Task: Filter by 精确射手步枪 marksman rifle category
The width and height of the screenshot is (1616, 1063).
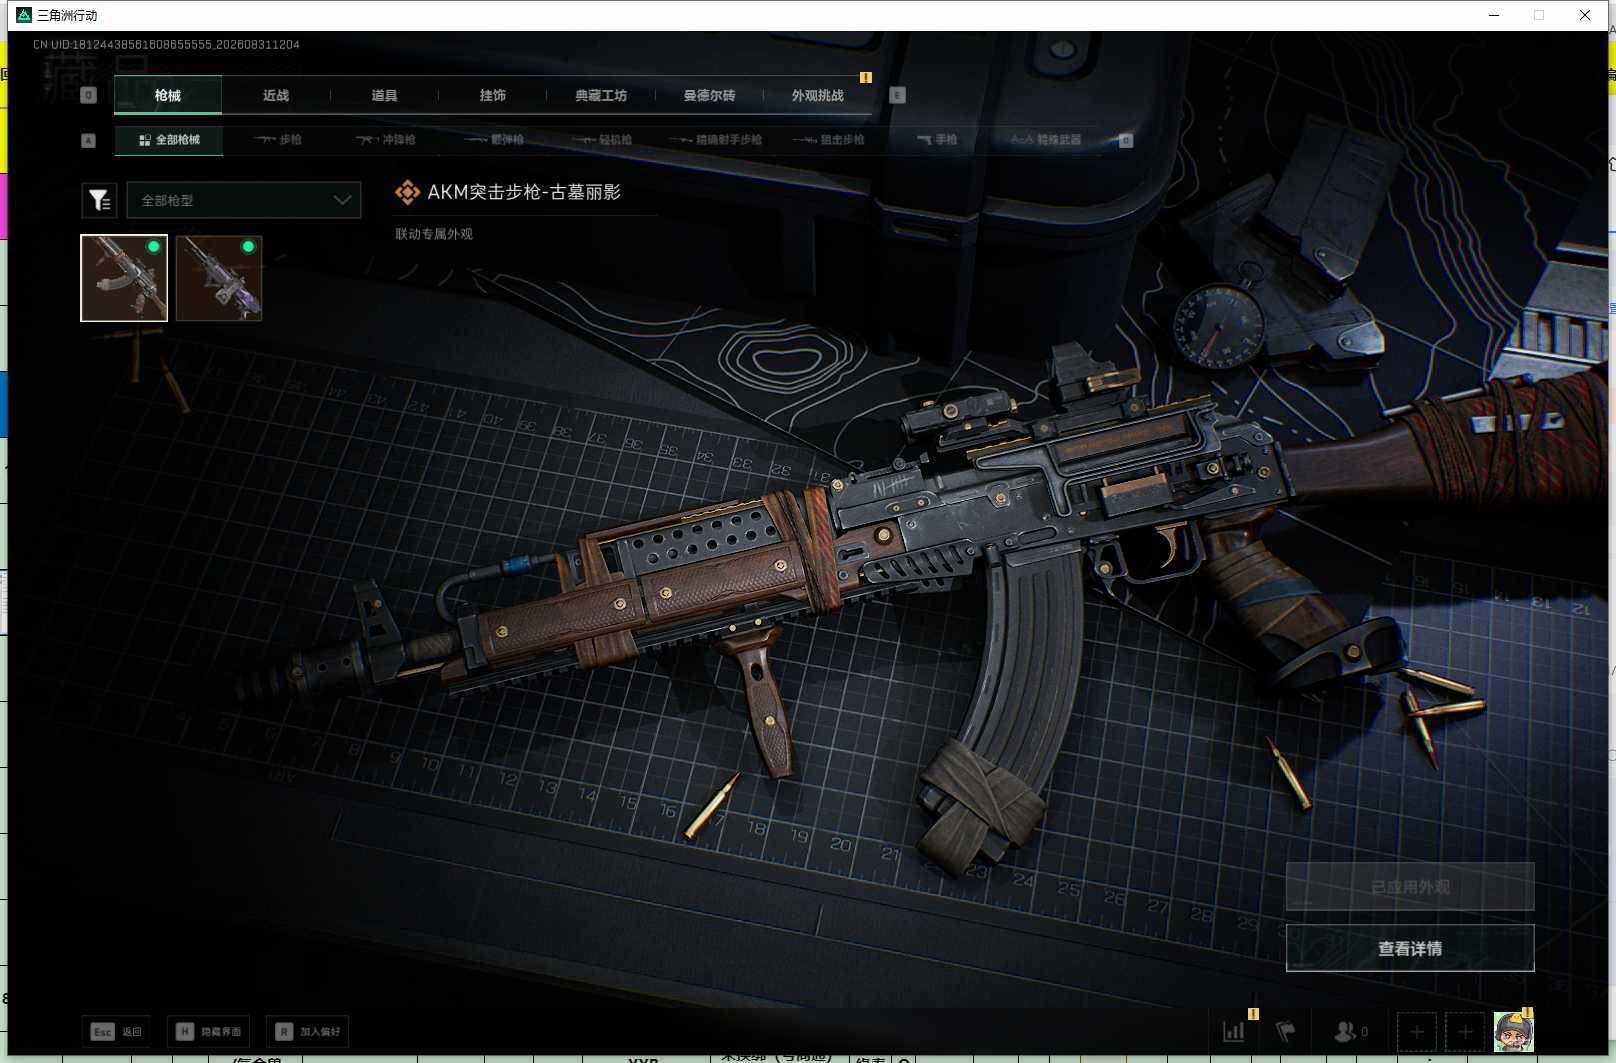Action: pos(716,140)
